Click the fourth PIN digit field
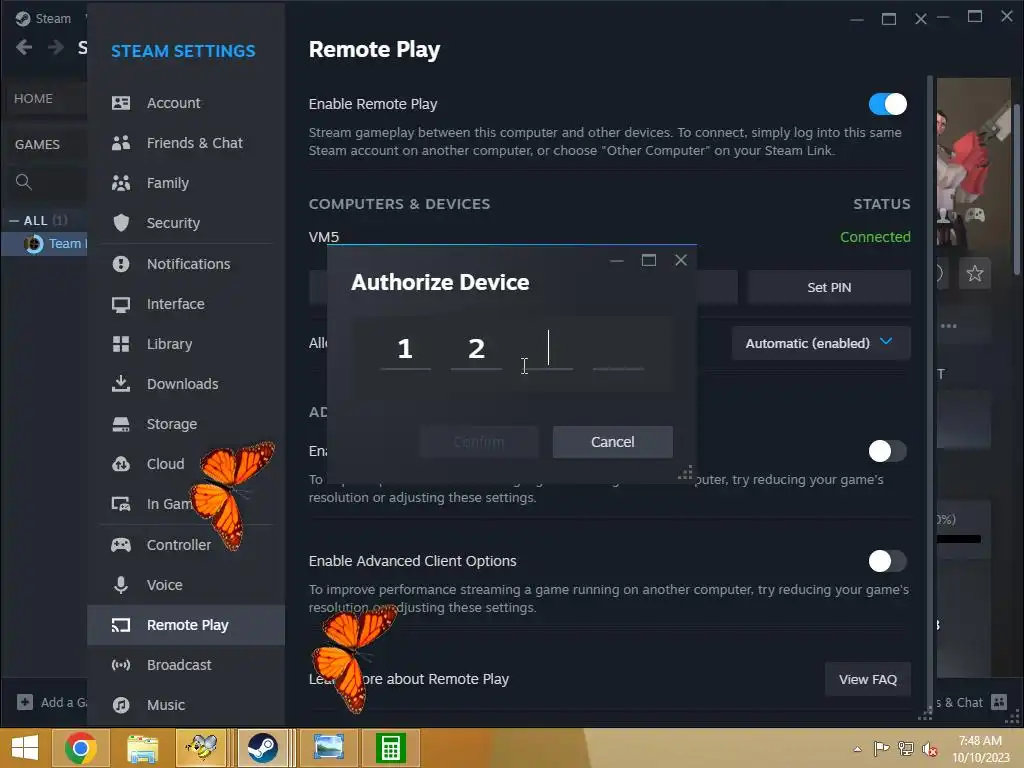 tap(618, 351)
